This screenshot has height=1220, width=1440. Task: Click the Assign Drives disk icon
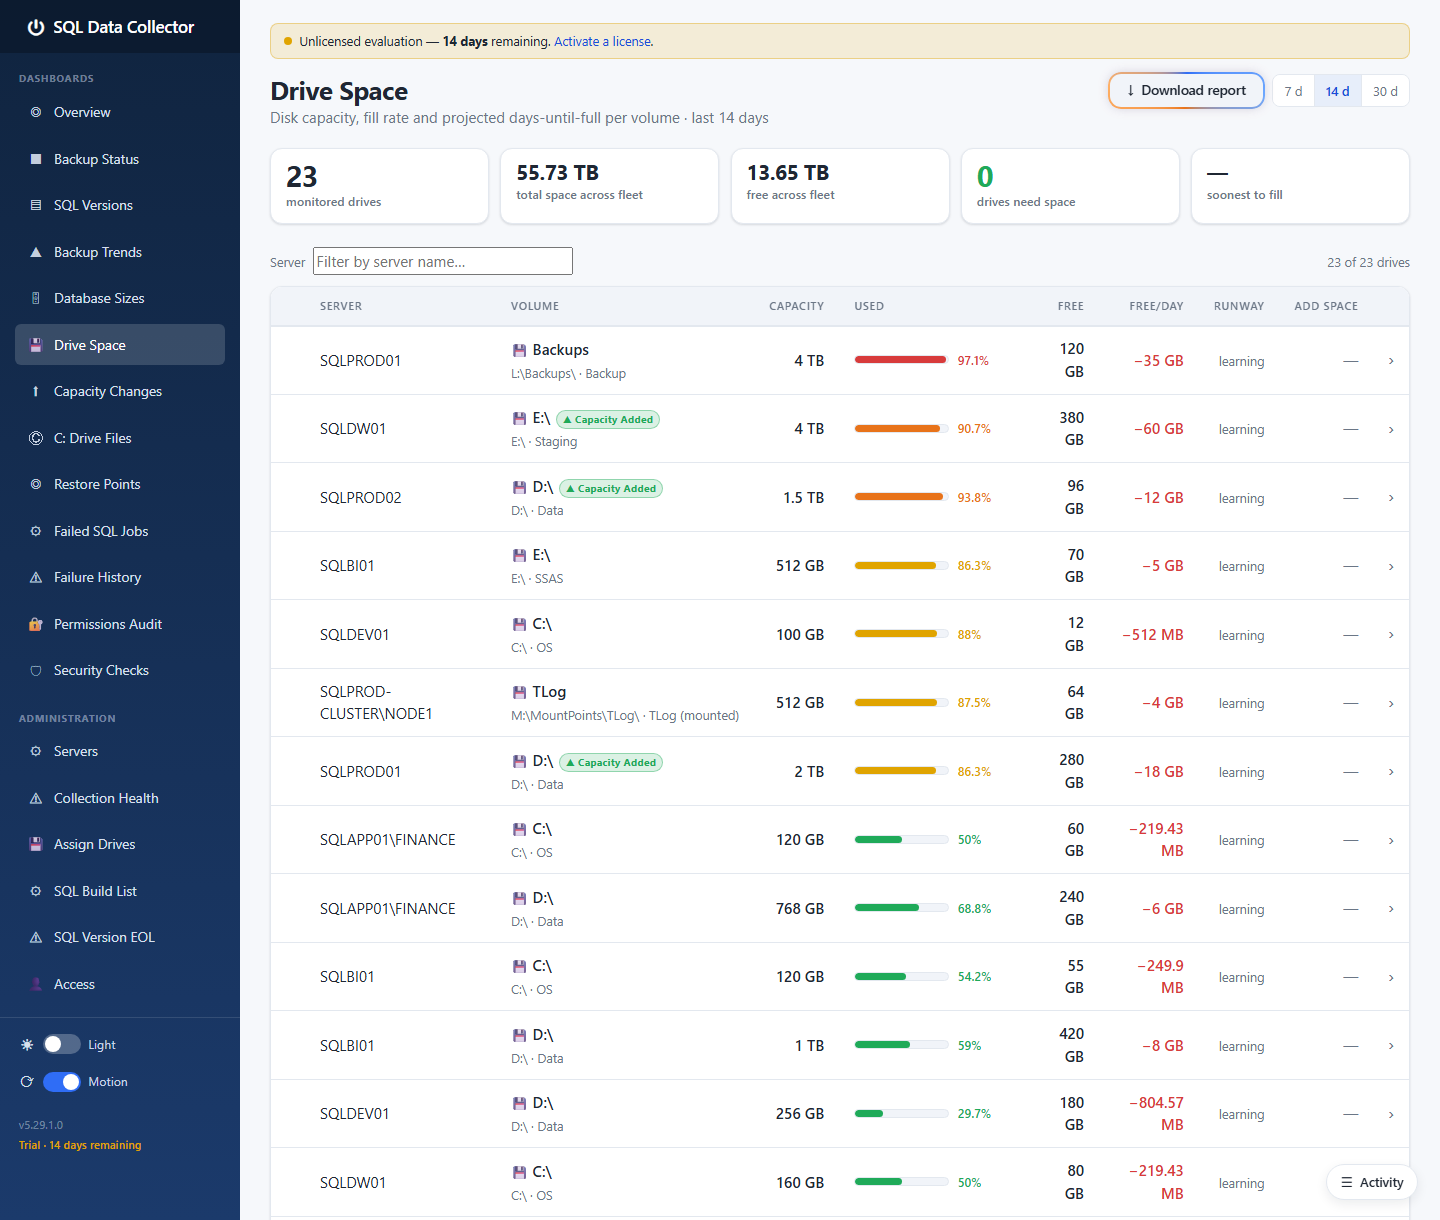click(36, 844)
